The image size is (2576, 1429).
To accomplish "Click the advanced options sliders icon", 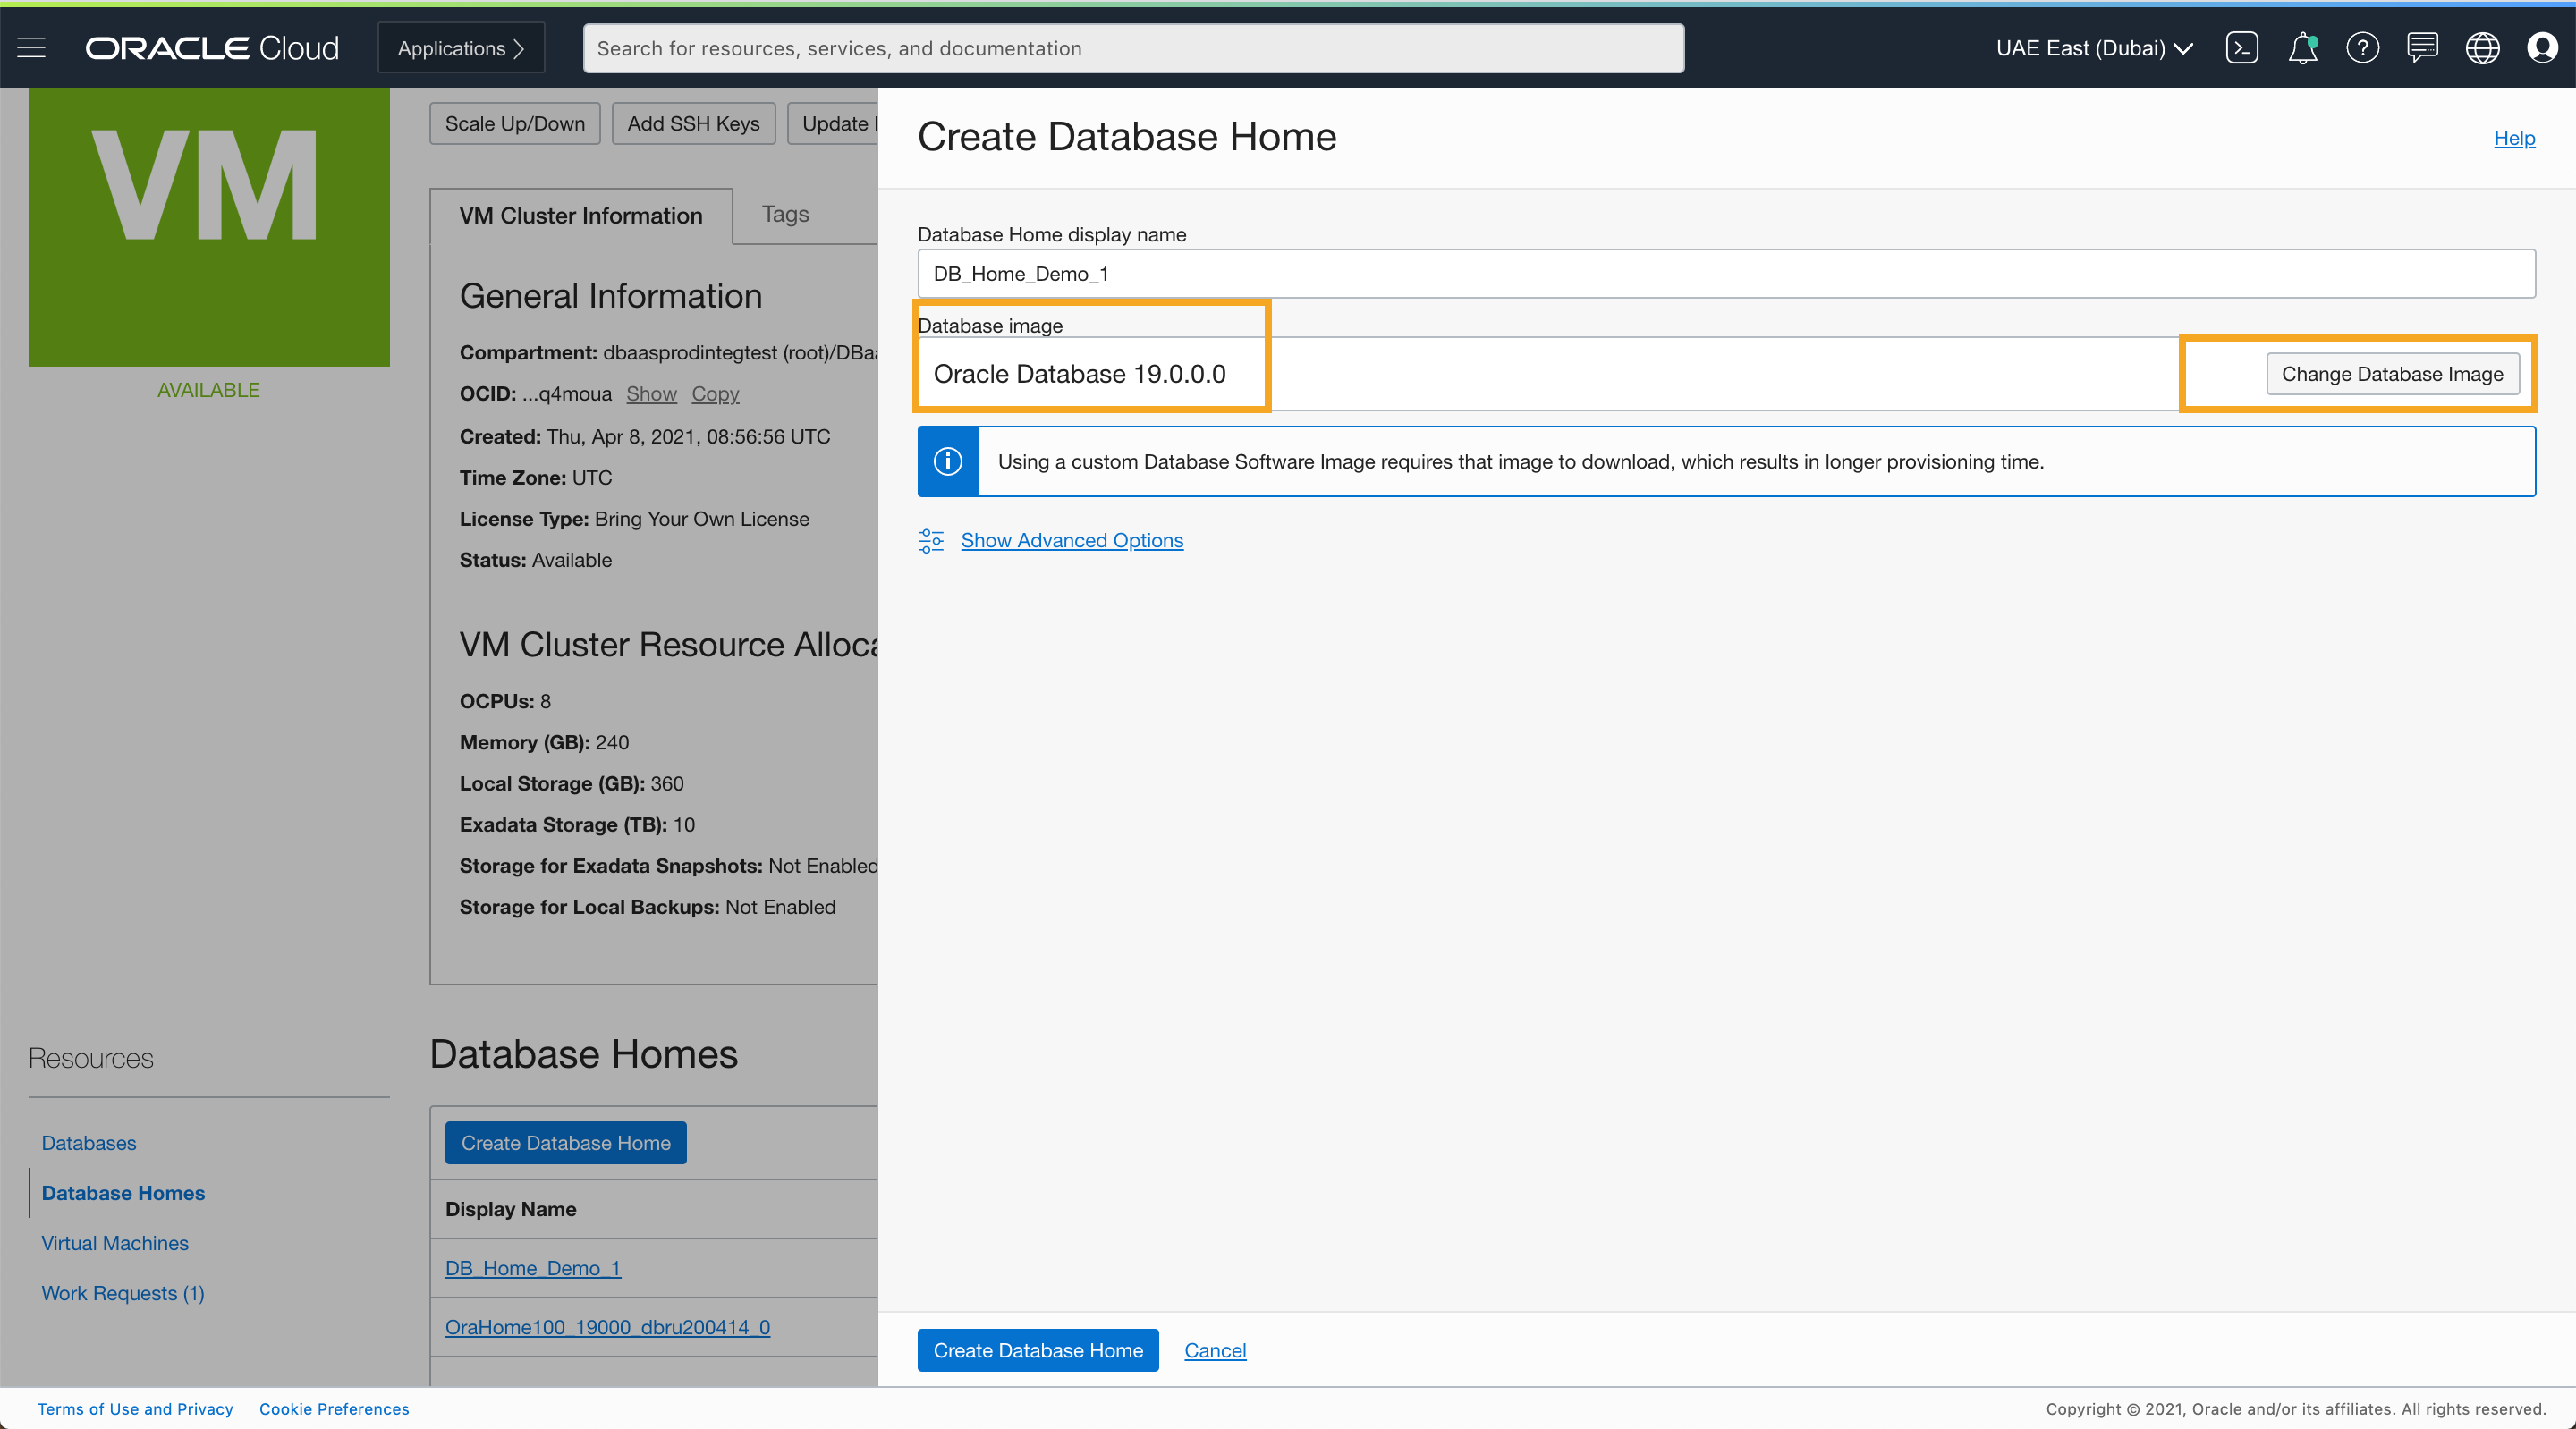I will click(x=931, y=541).
